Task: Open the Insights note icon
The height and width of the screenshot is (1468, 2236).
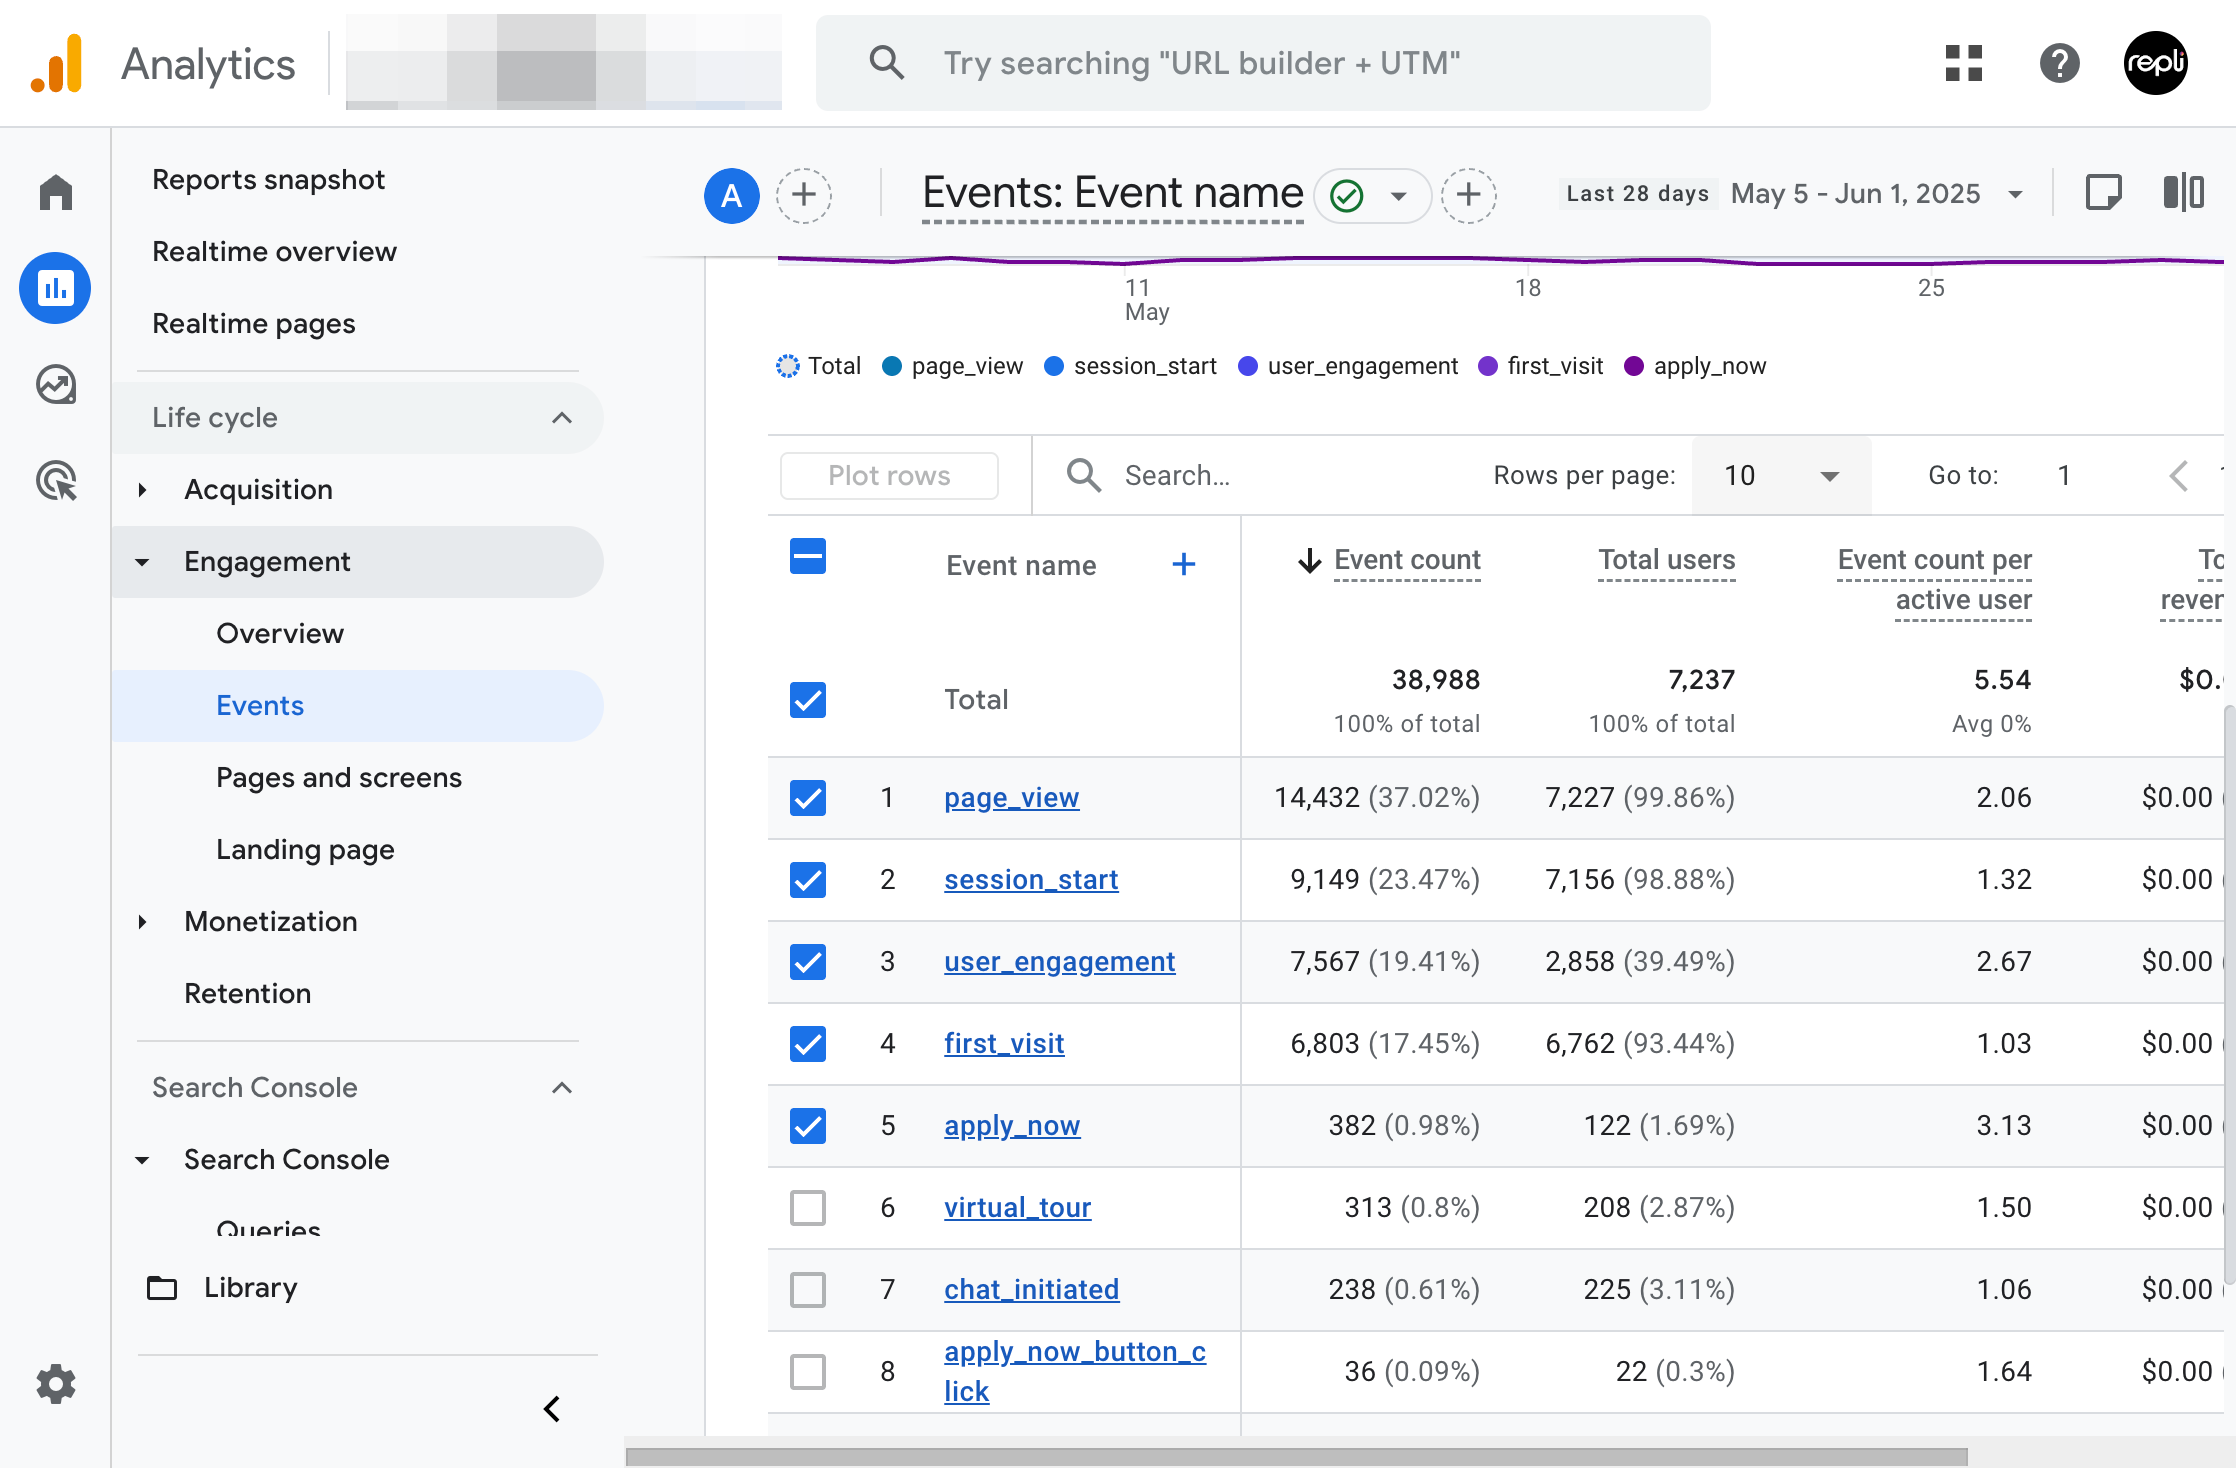Action: 2104,192
